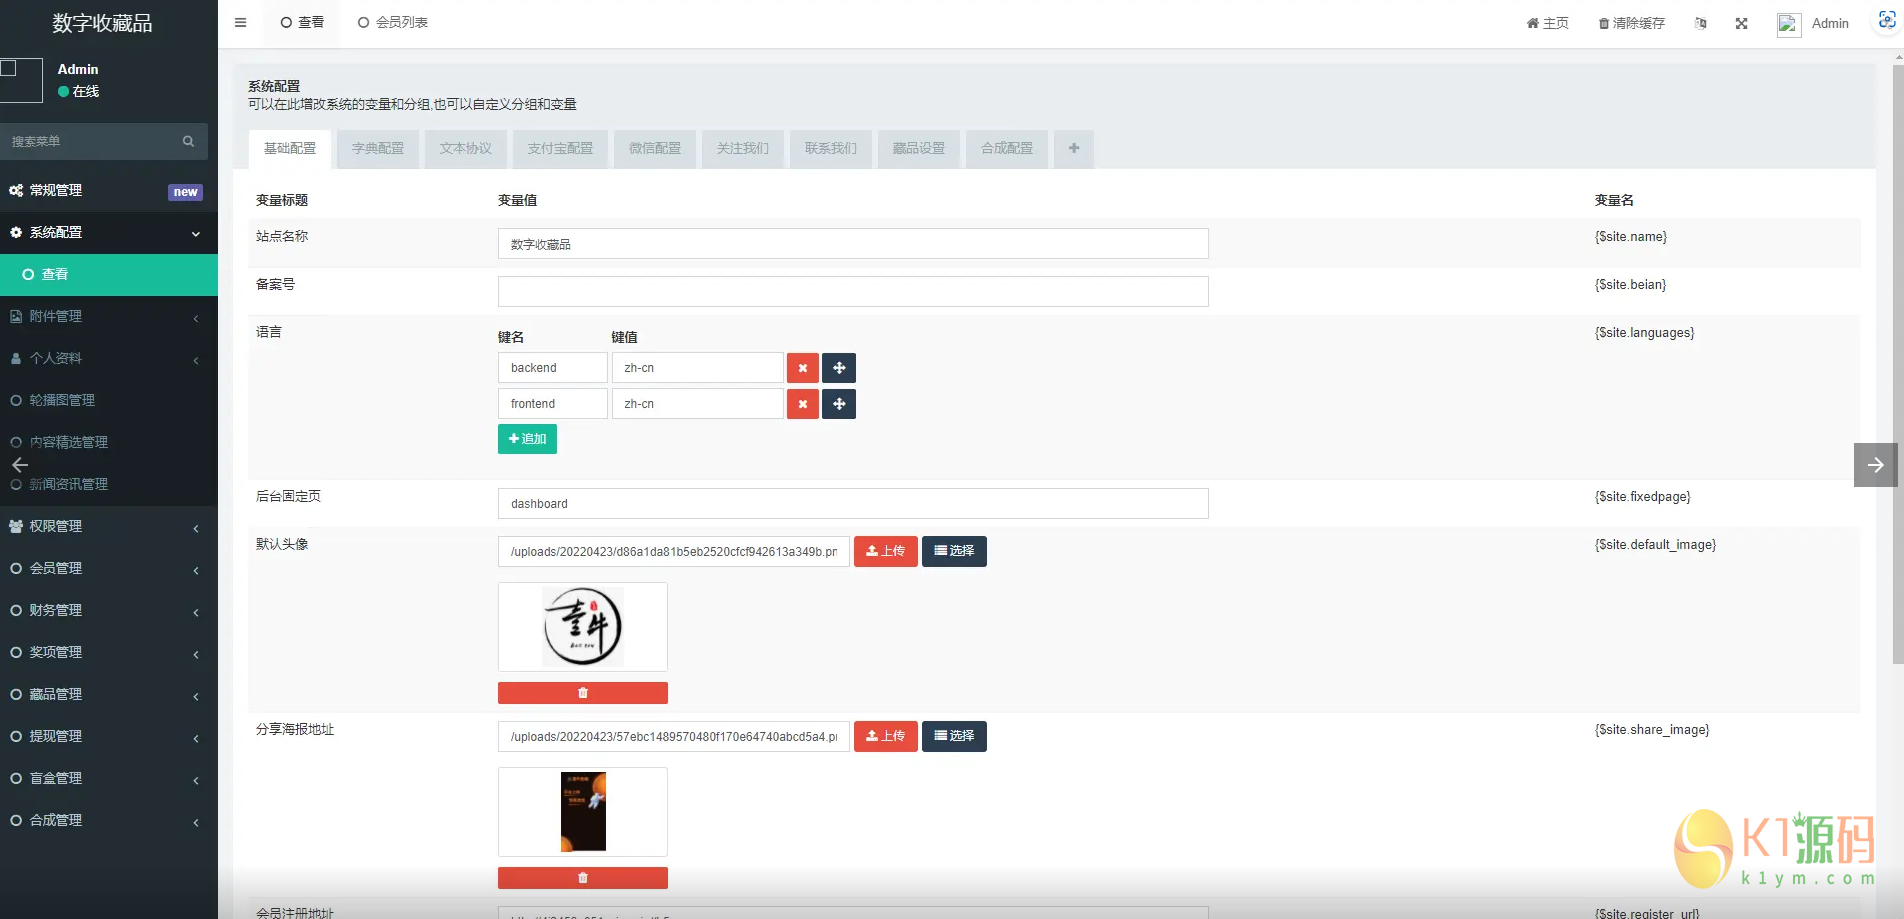Click the page vertical scrollbar
Screen dimensions: 1904x919
(x=1898, y=364)
